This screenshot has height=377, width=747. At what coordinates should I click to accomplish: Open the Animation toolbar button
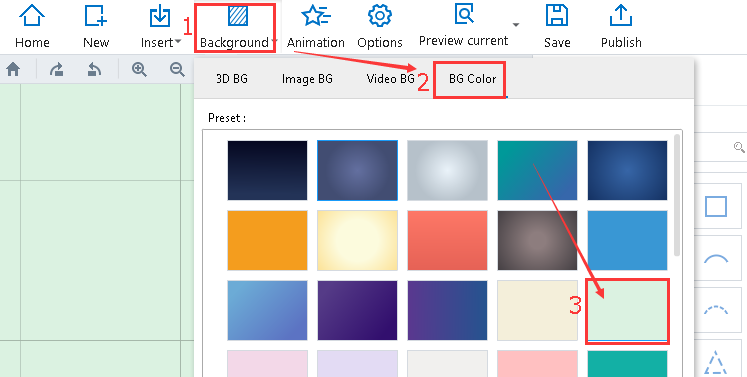[x=315, y=26]
